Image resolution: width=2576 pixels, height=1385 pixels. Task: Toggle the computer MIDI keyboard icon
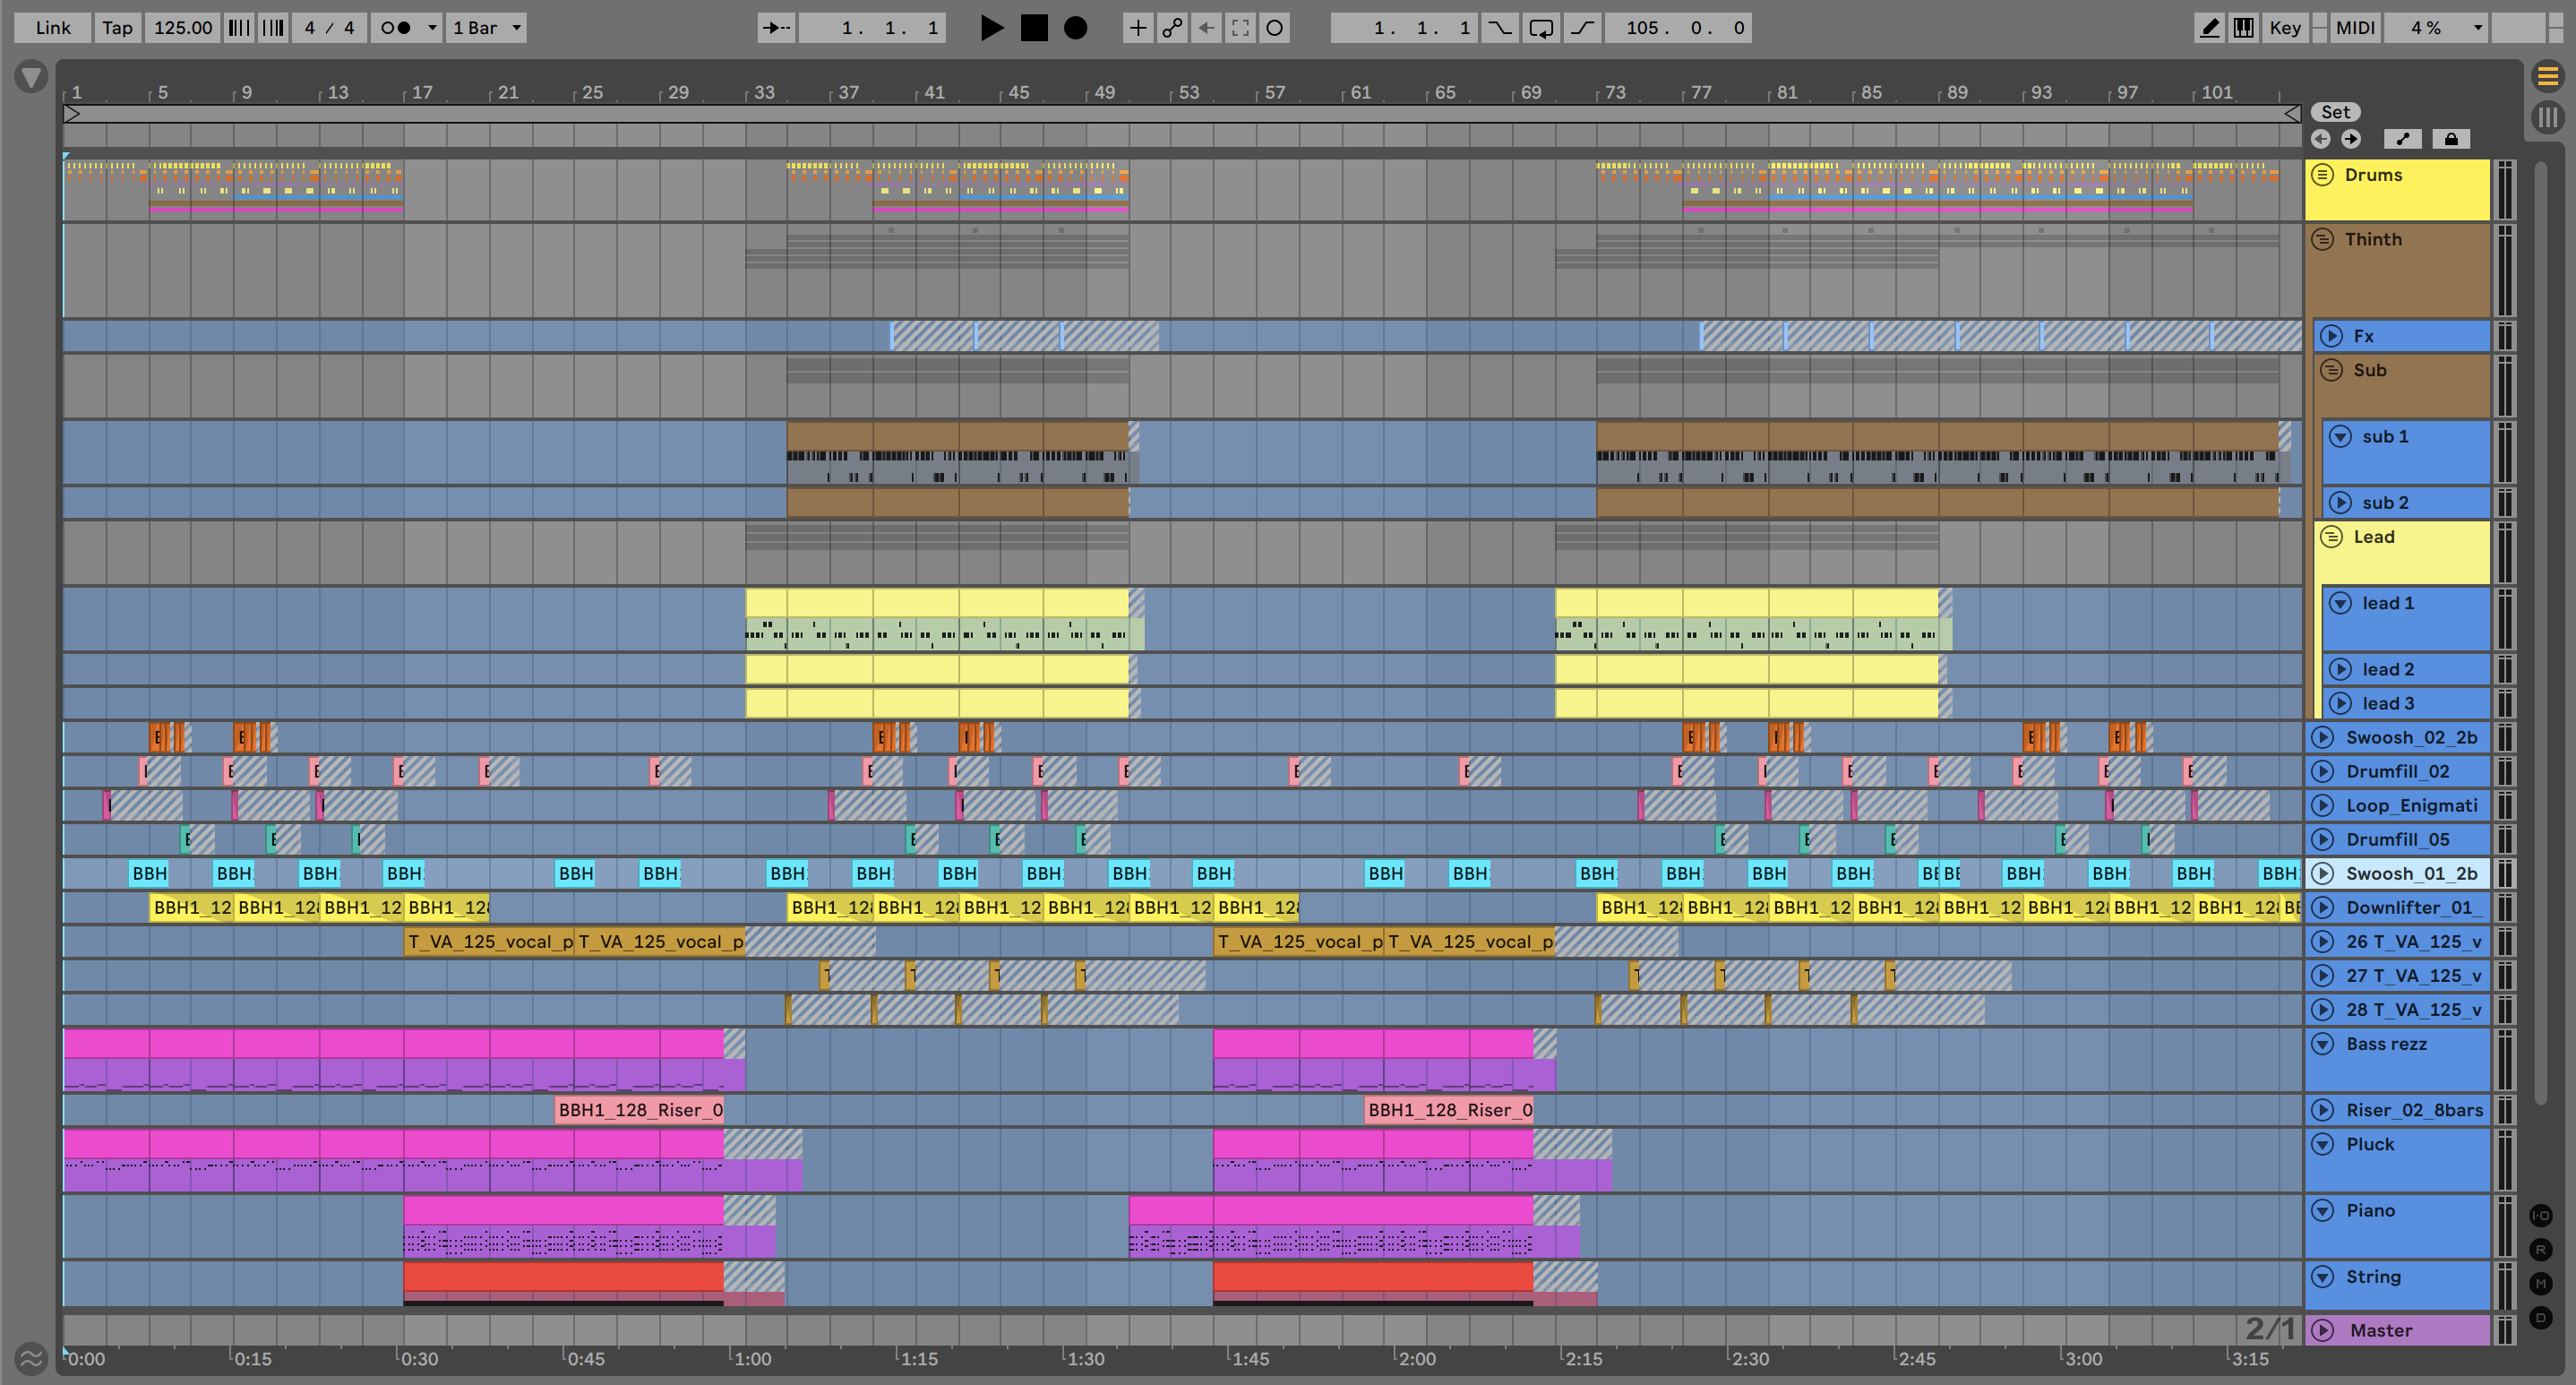pos(2243,28)
